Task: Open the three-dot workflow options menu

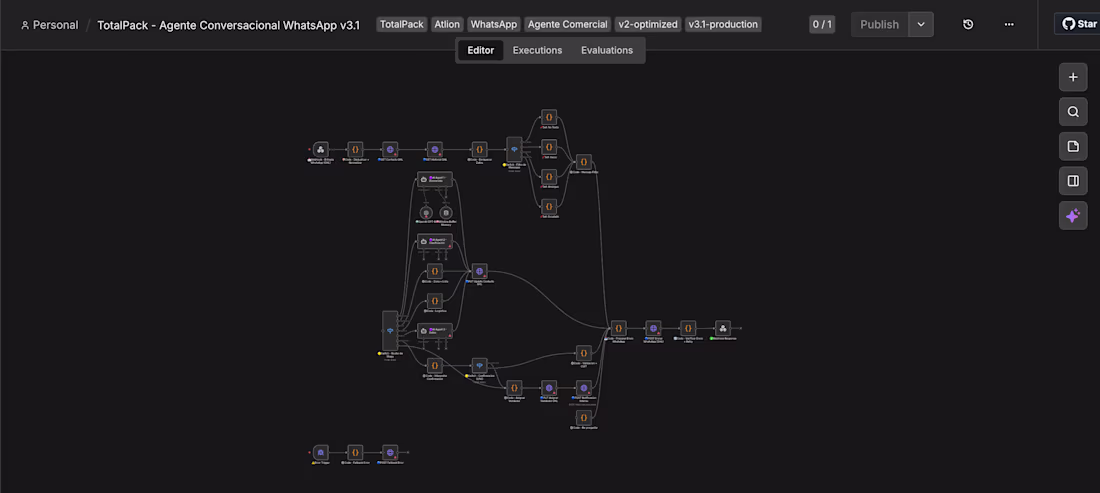Action: [x=1009, y=25]
